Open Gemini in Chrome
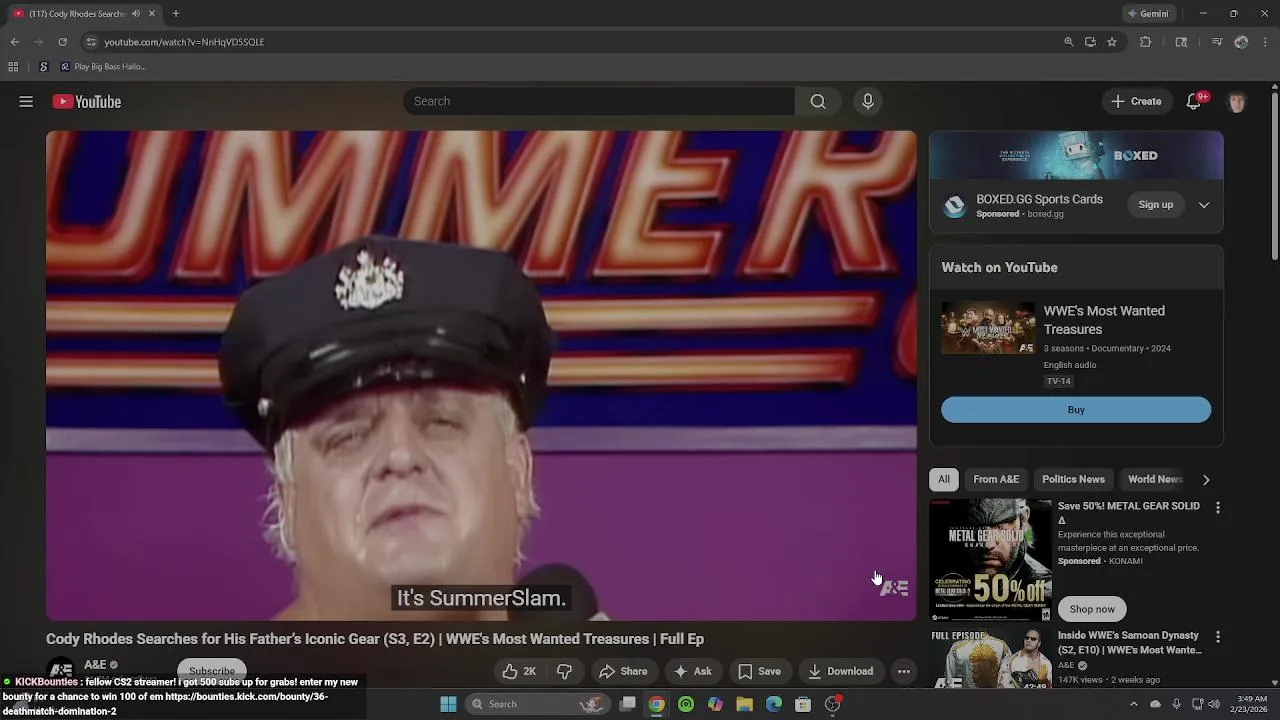This screenshot has height=720, width=1280. (1148, 14)
